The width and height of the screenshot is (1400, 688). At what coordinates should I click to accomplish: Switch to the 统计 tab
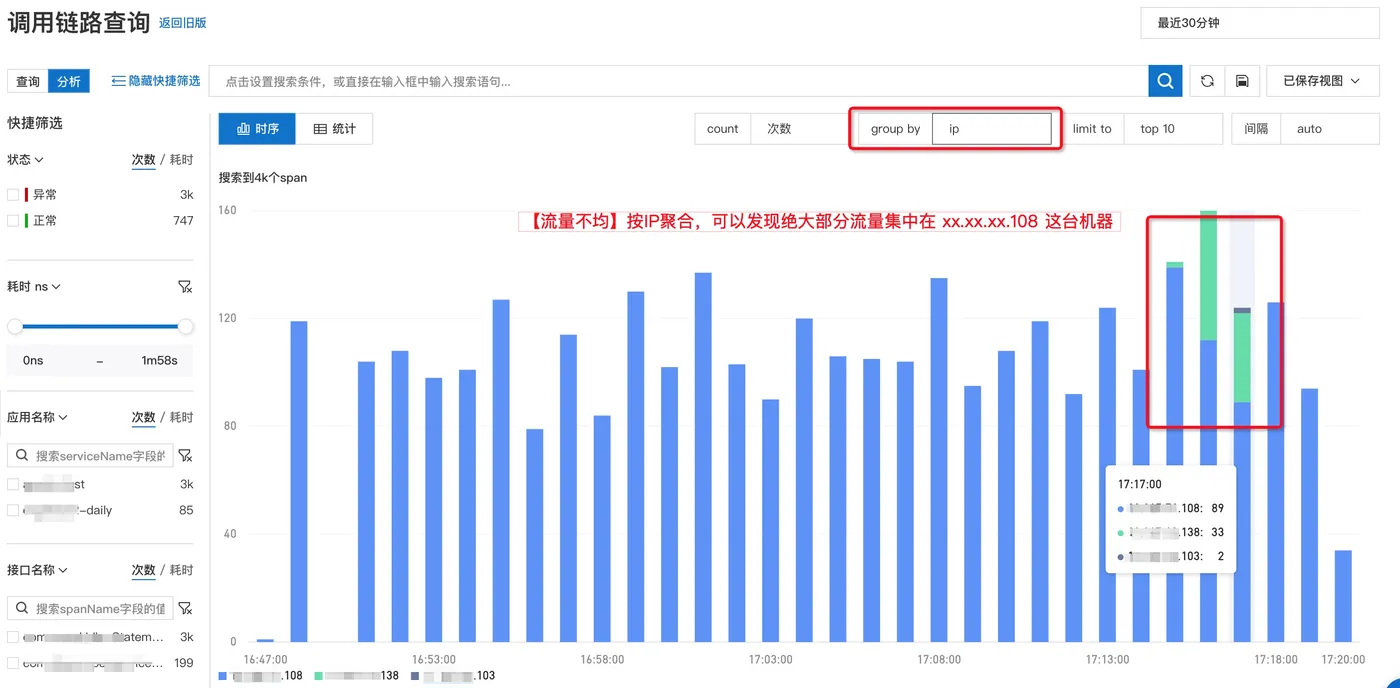[x=334, y=129]
